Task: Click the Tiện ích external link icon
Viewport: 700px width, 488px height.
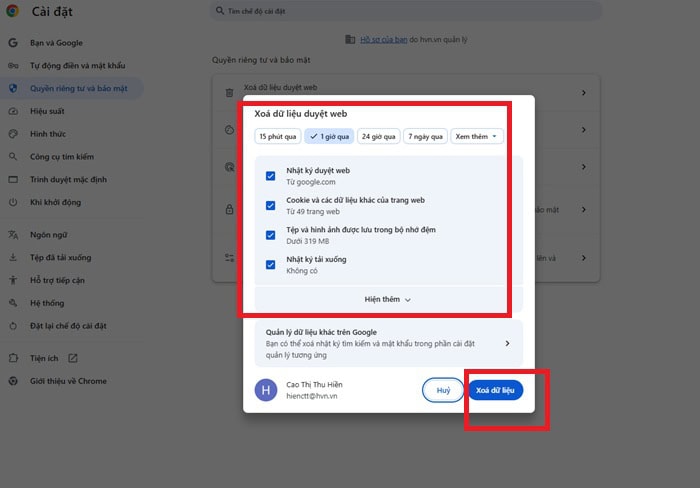Action: pos(73,358)
